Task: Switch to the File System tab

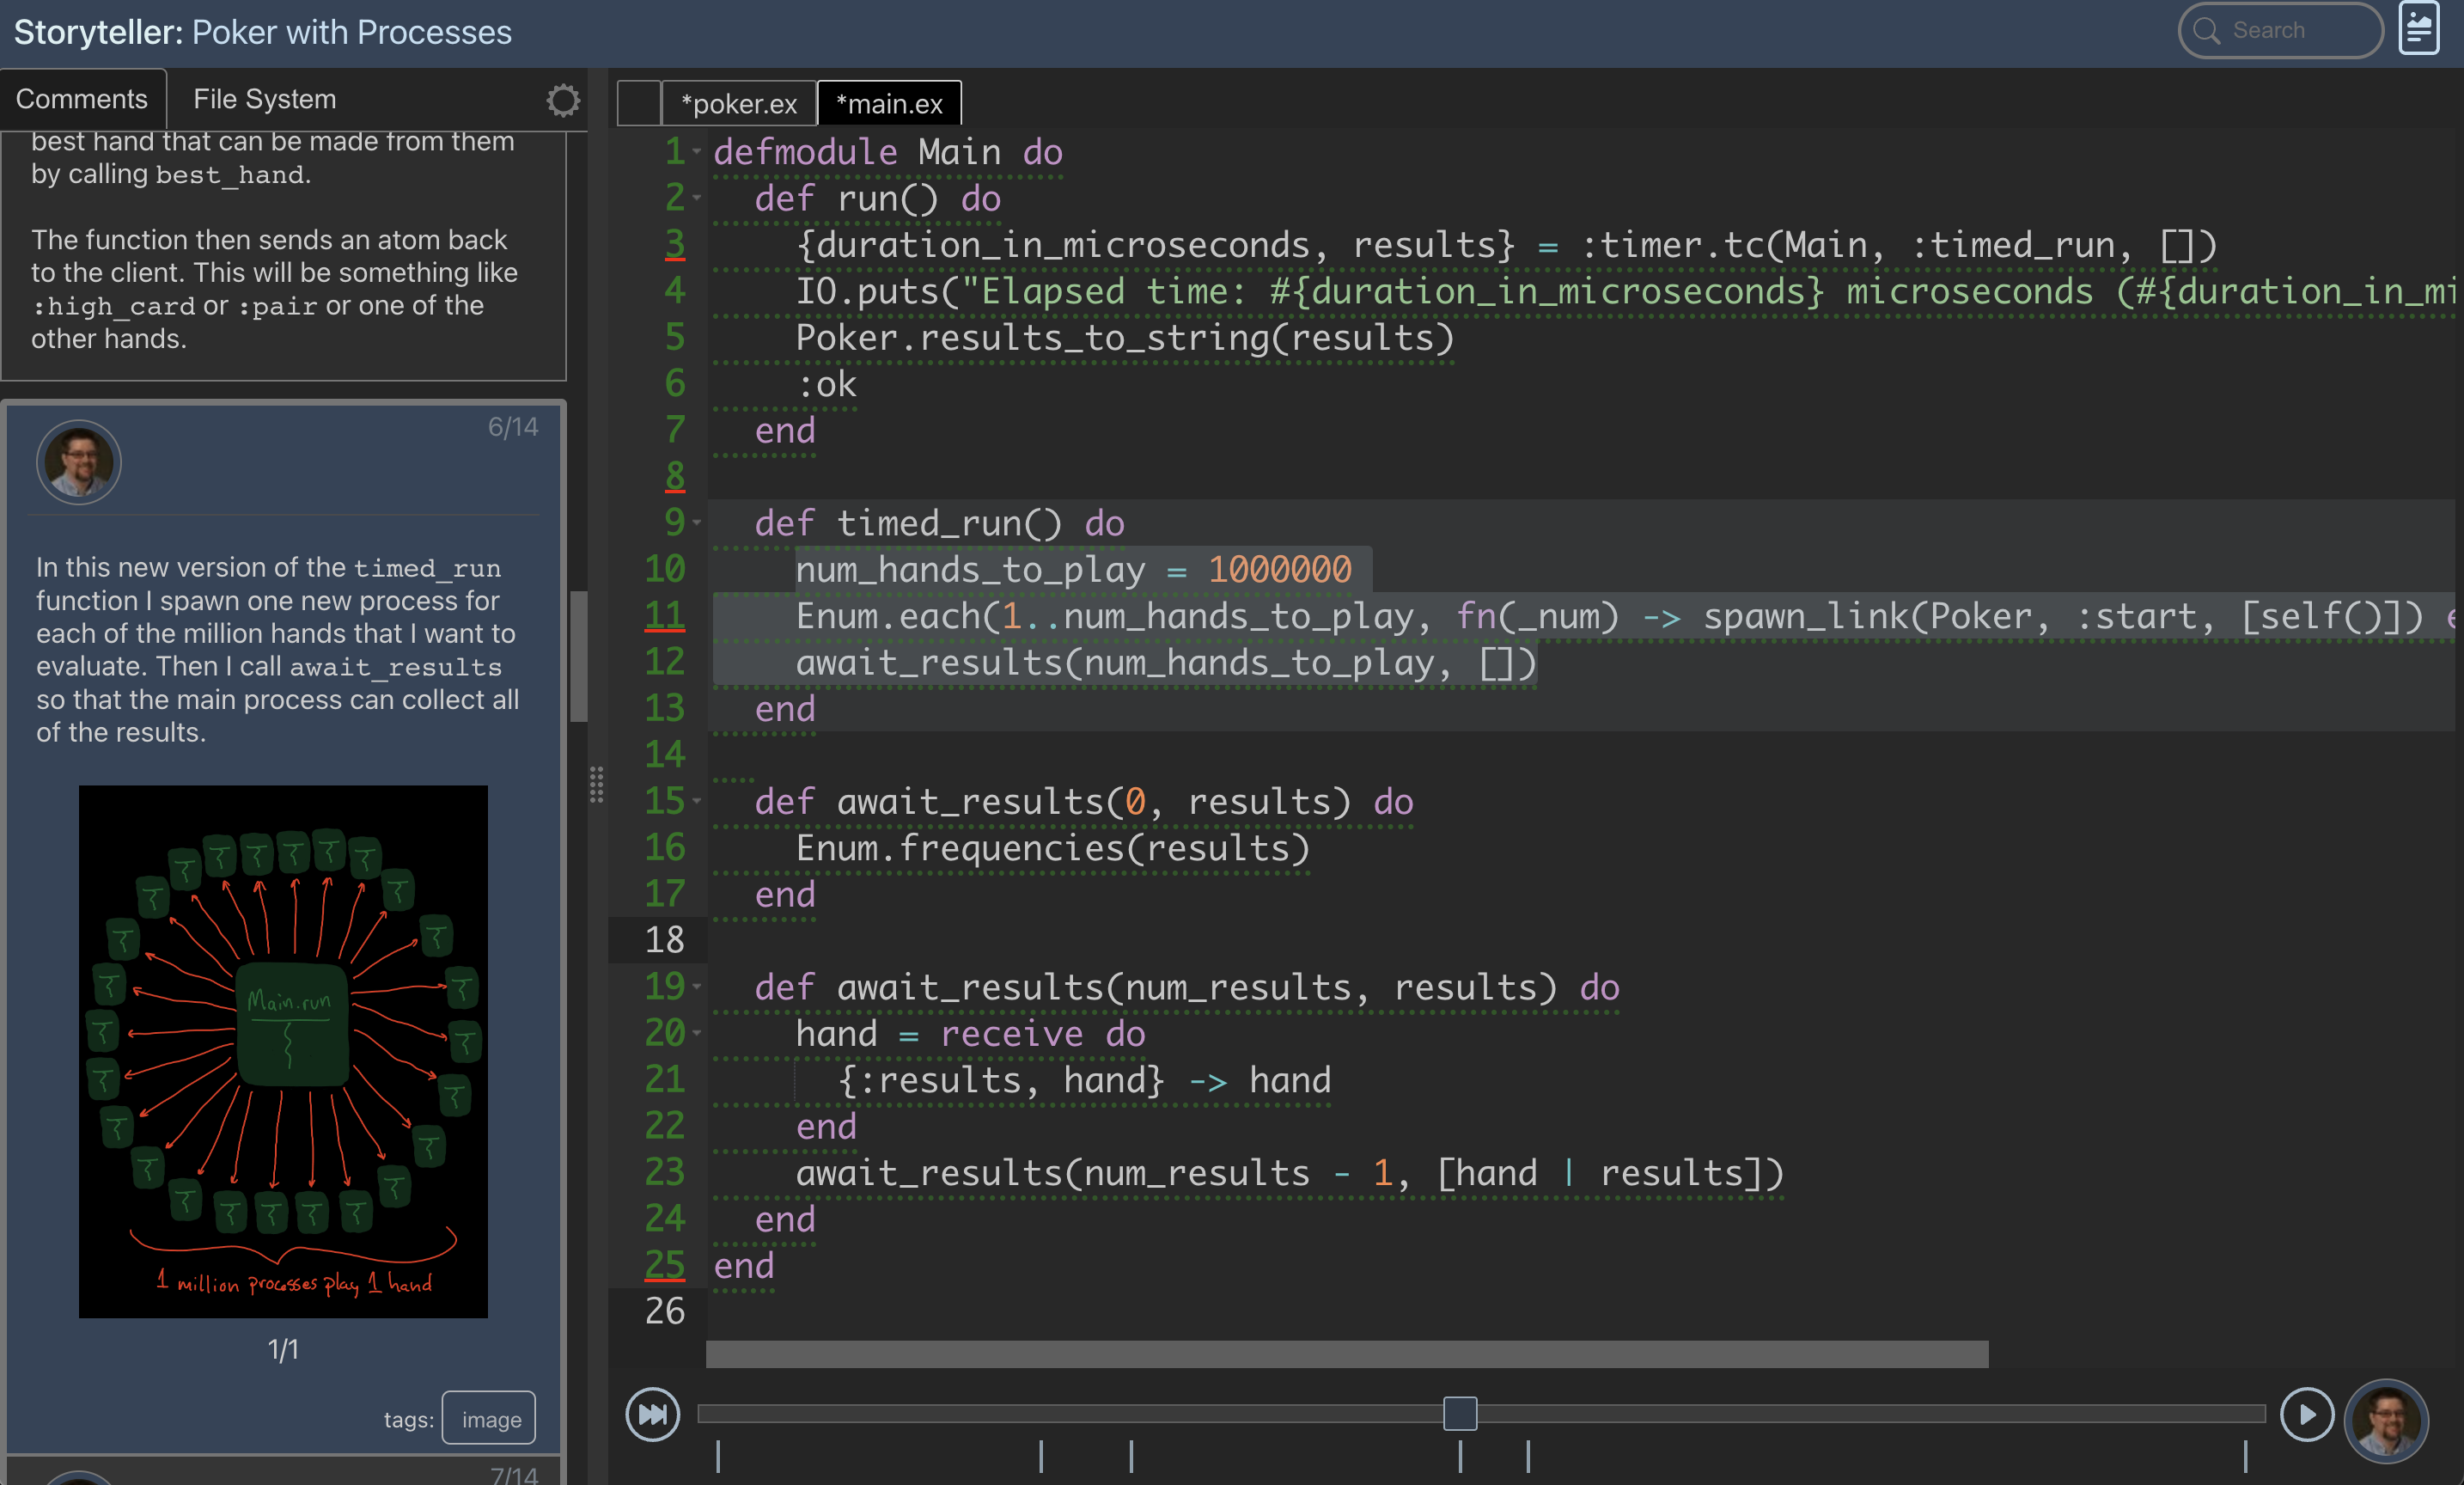Action: 264,99
